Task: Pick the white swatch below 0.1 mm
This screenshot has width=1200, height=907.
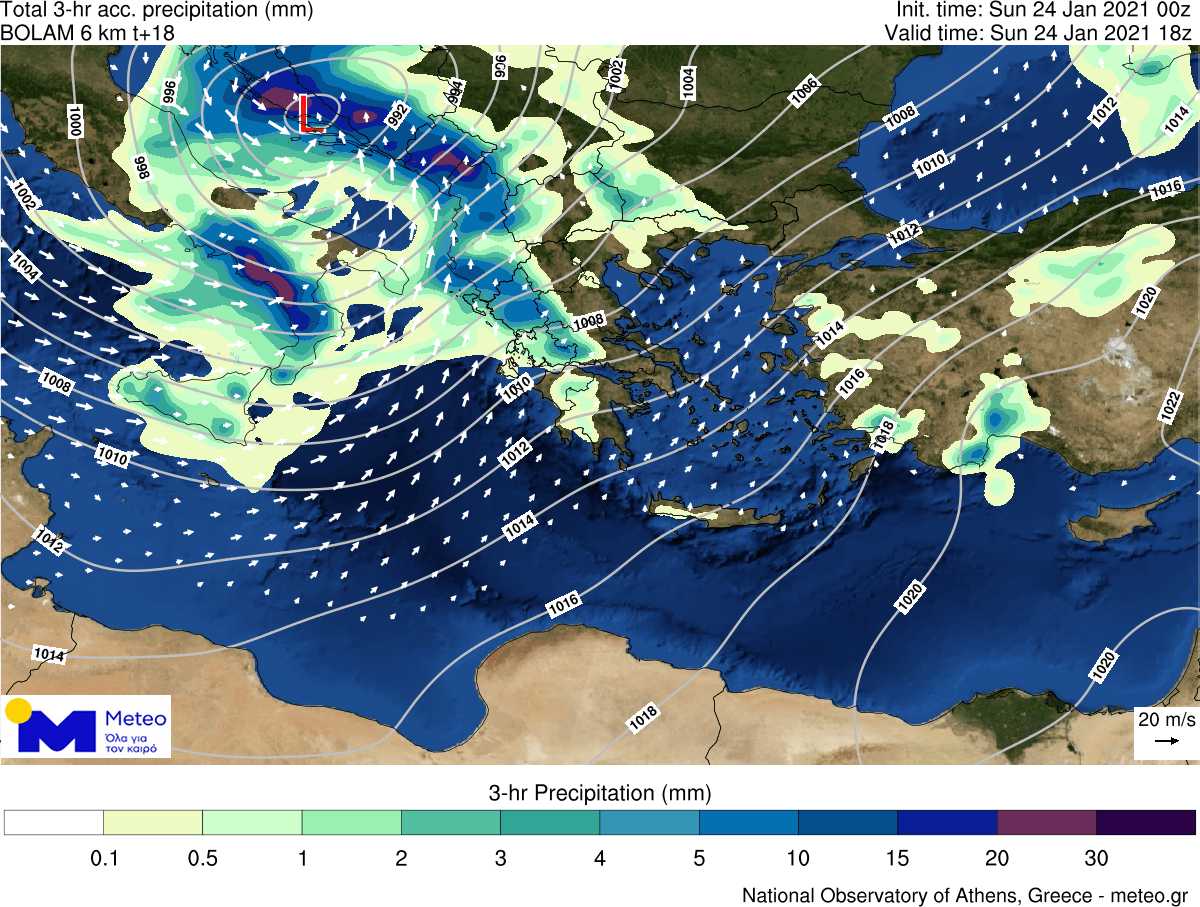Action: [x=54, y=822]
